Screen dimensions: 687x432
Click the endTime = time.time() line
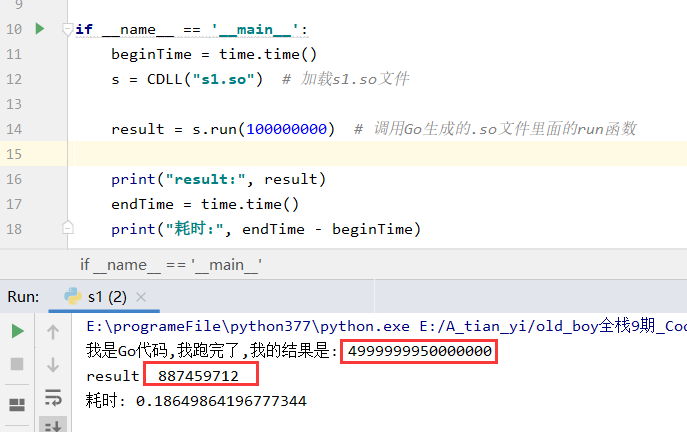(205, 204)
